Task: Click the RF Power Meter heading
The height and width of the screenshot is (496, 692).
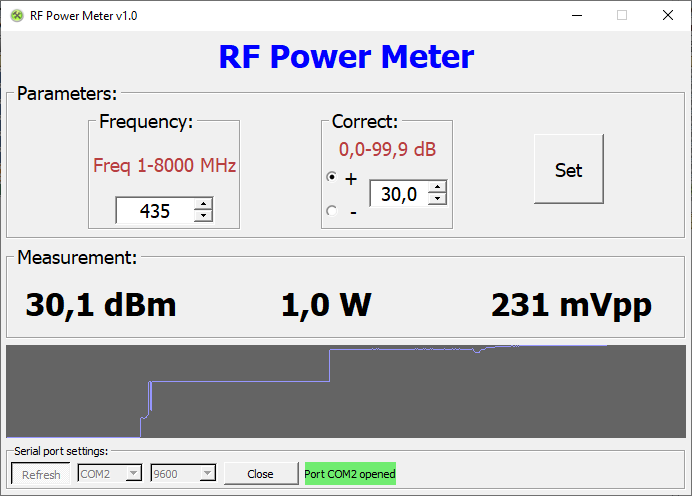Action: (x=346, y=57)
